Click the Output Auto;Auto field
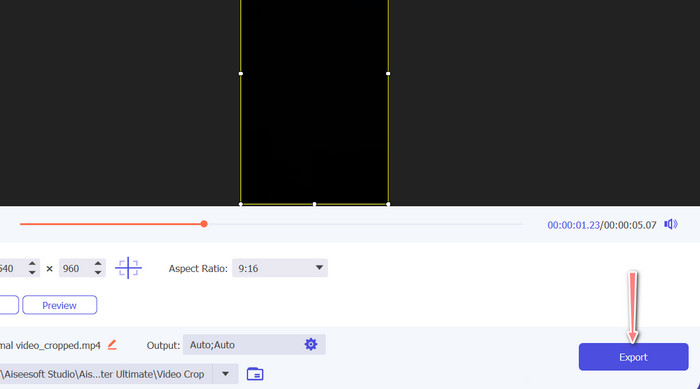This screenshot has height=389, width=700. pos(254,344)
